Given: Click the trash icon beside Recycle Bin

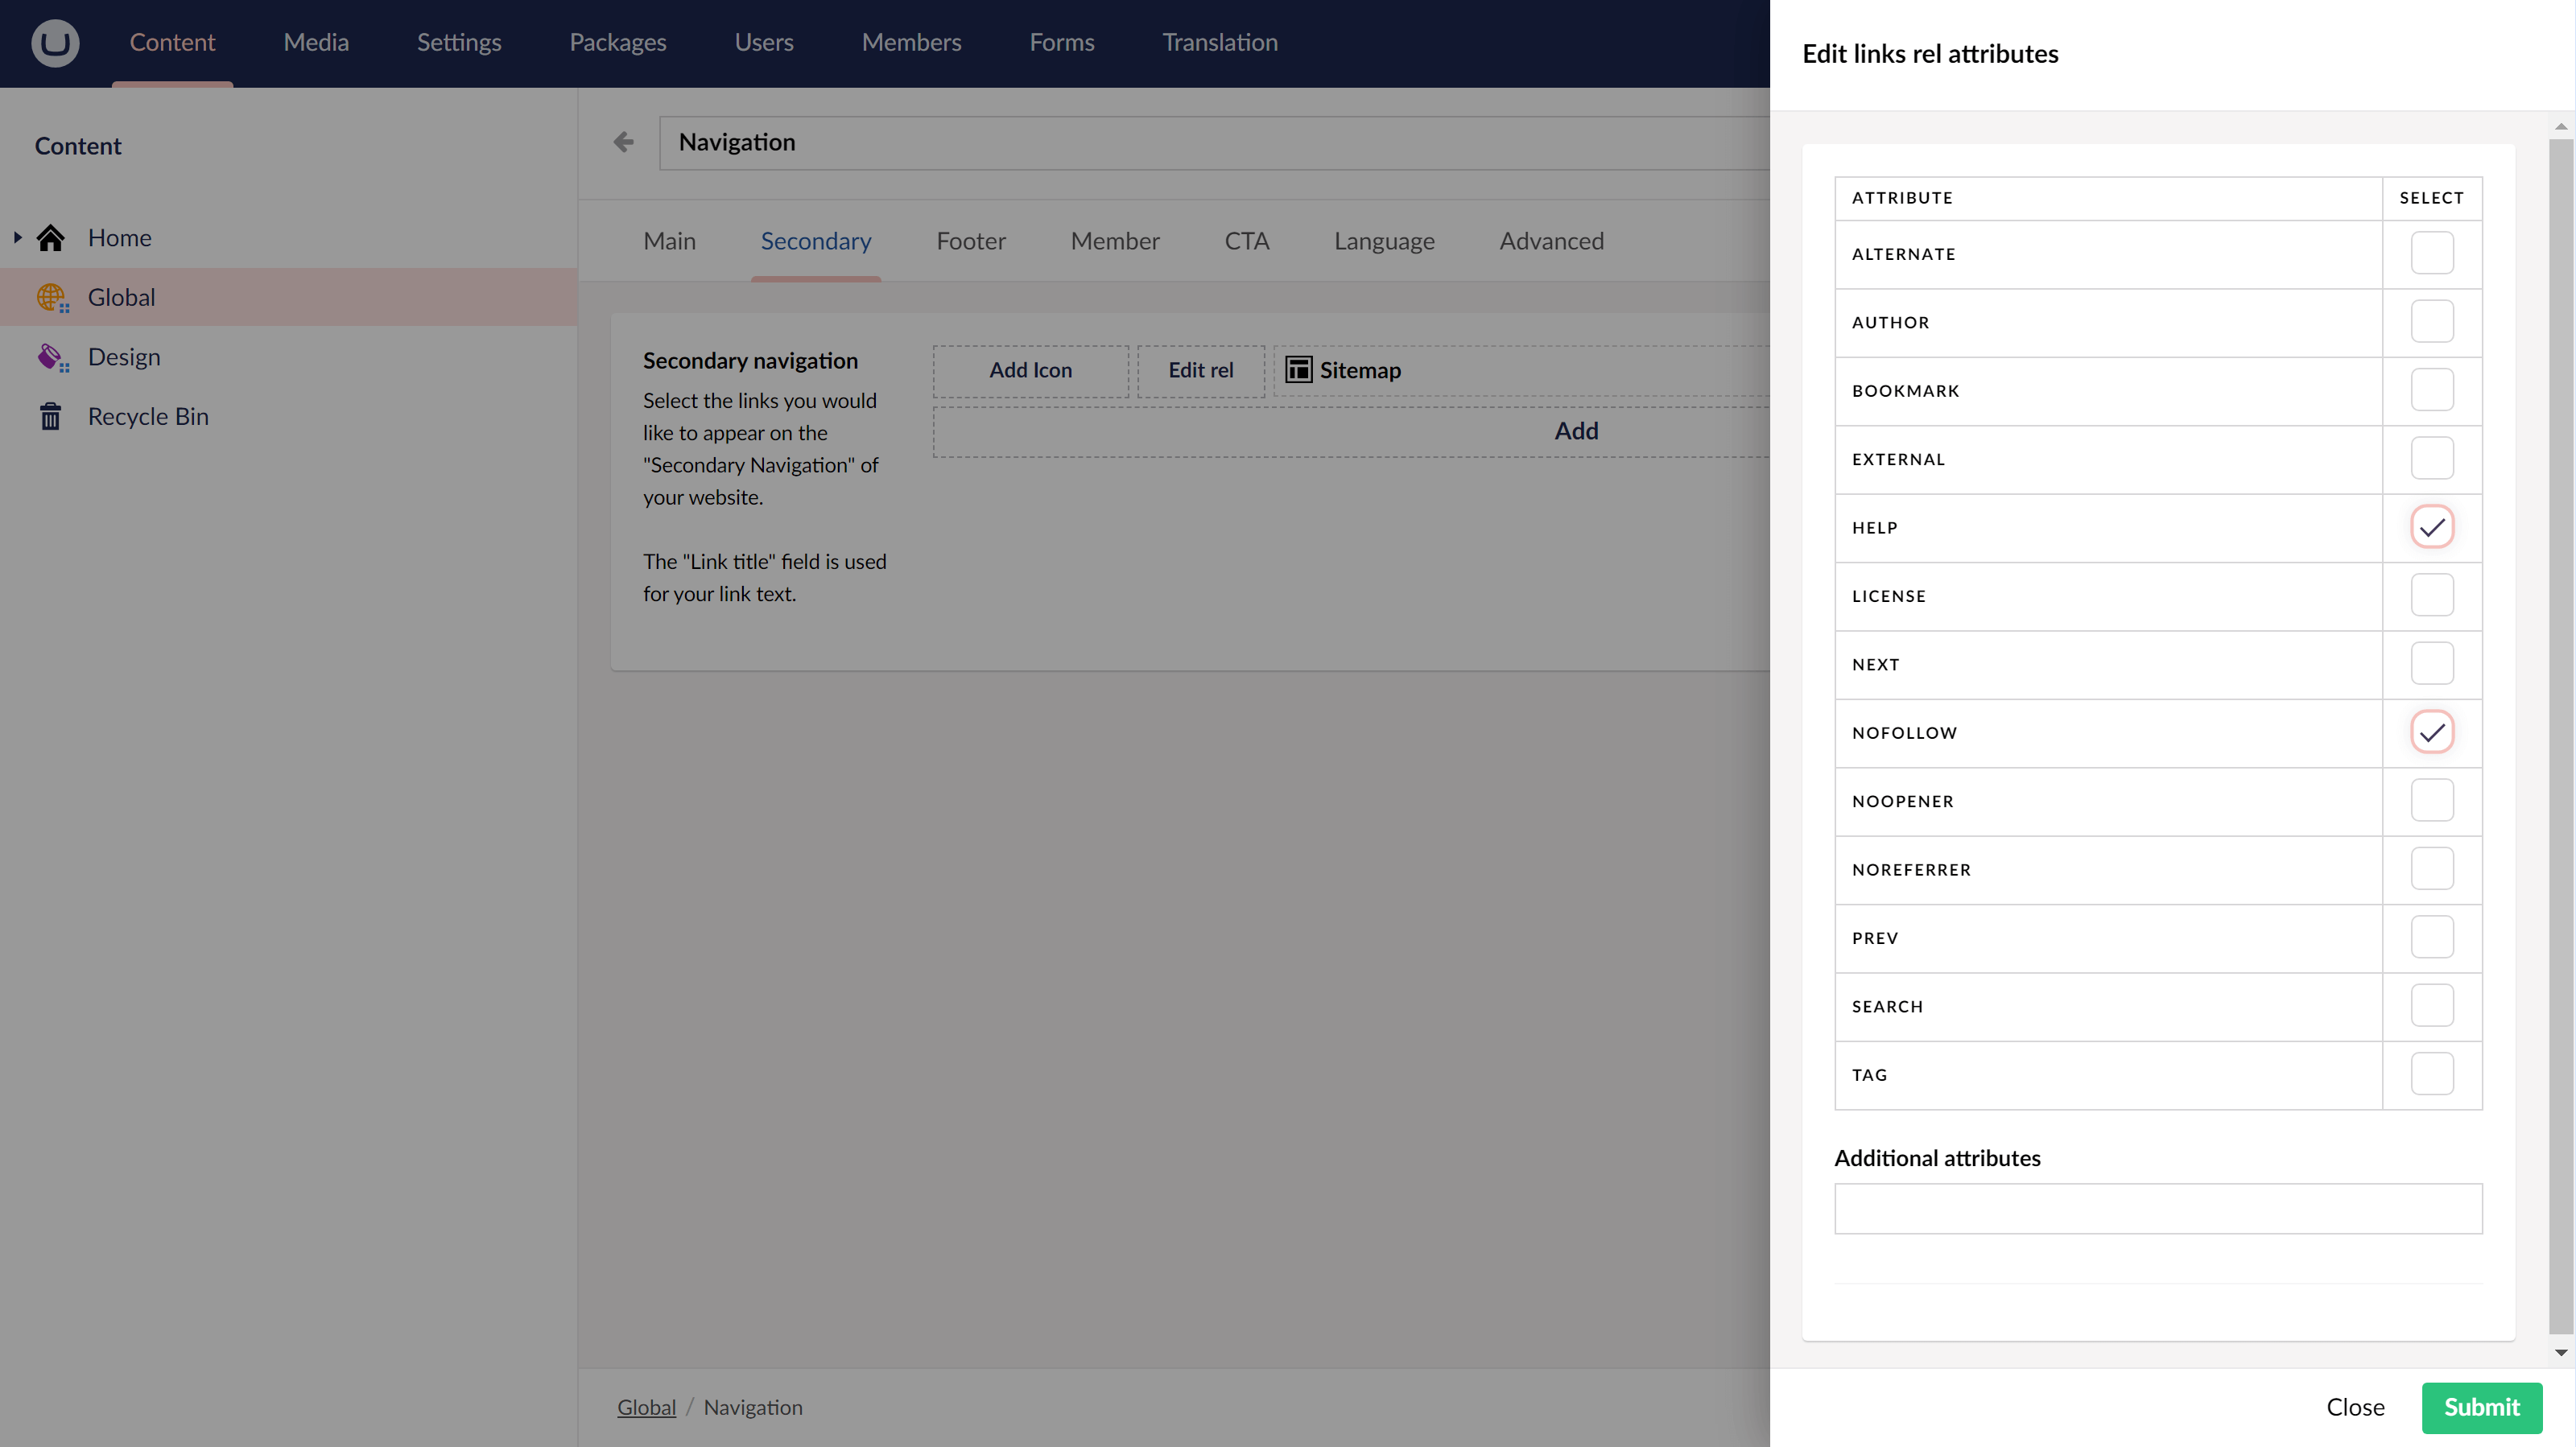Looking at the screenshot, I should 50,416.
